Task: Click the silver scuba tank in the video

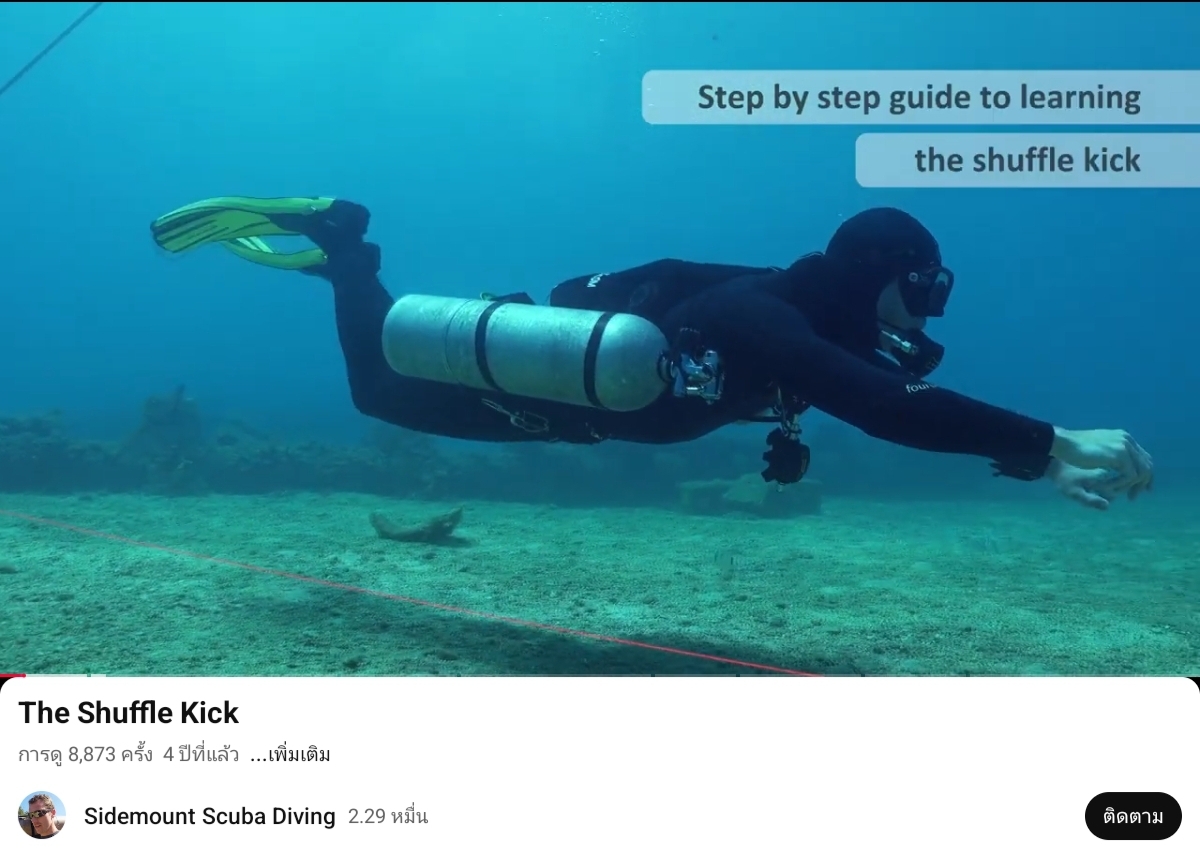Action: 525,352
